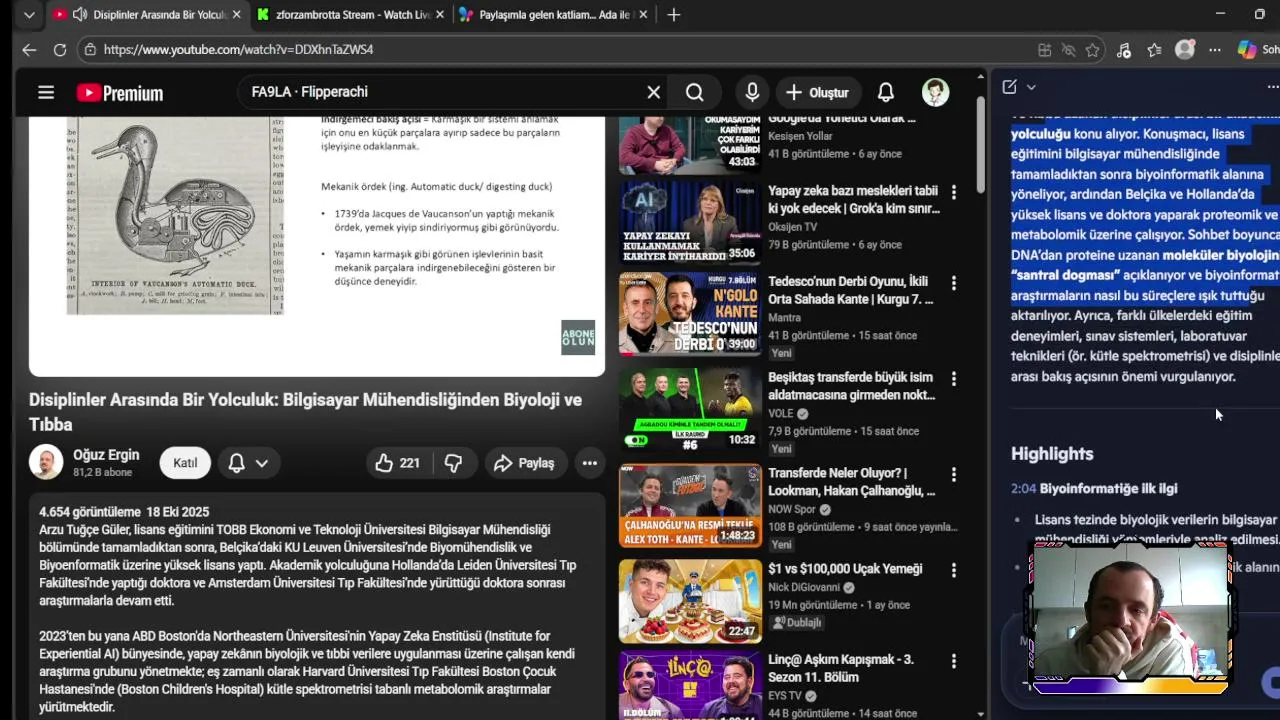The width and height of the screenshot is (1280, 720).
Task: Expand the sidebar chevron next to compose icon
Action: coord(1031,87)
